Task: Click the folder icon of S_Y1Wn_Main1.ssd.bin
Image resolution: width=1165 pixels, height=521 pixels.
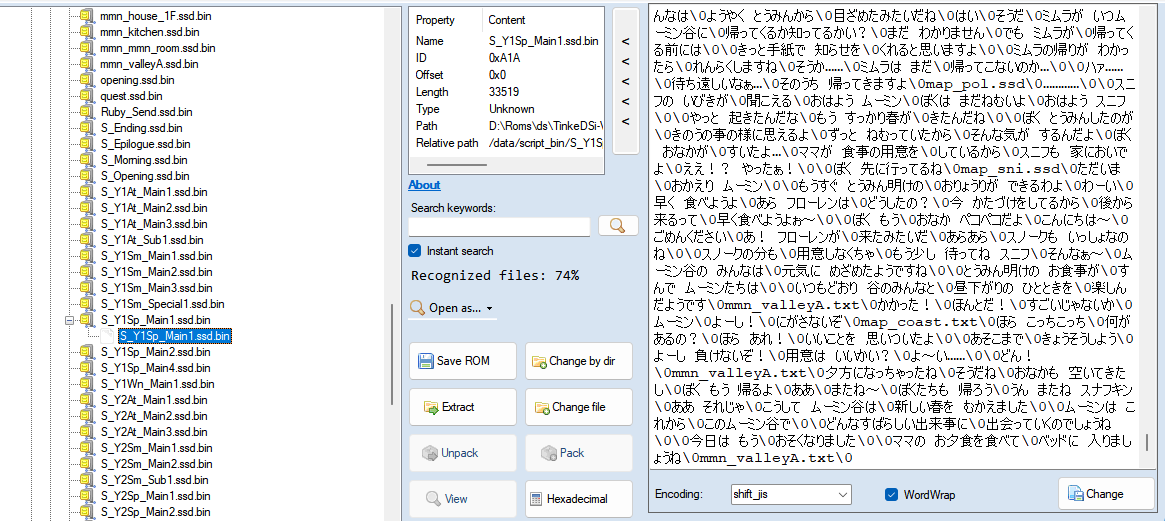Action: pos(87,384)
